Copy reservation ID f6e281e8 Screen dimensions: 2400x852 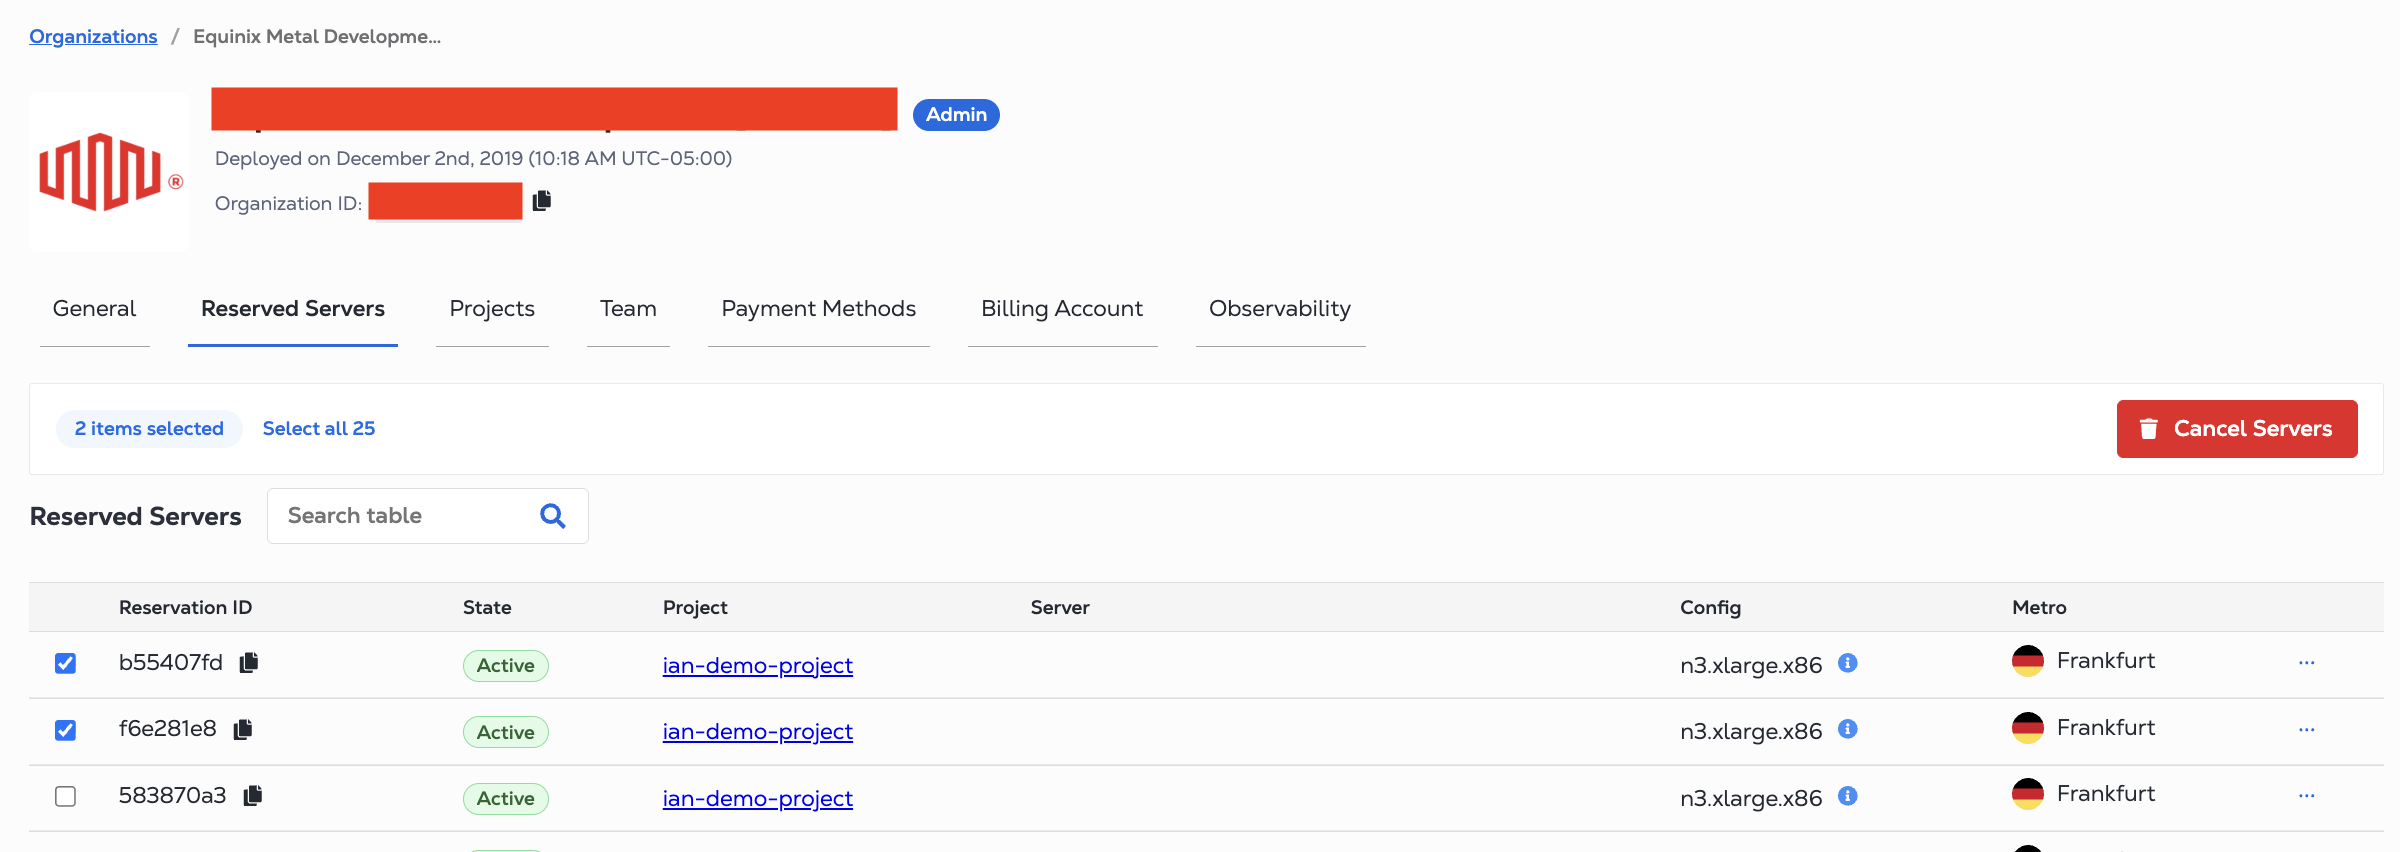click(243, 729)
